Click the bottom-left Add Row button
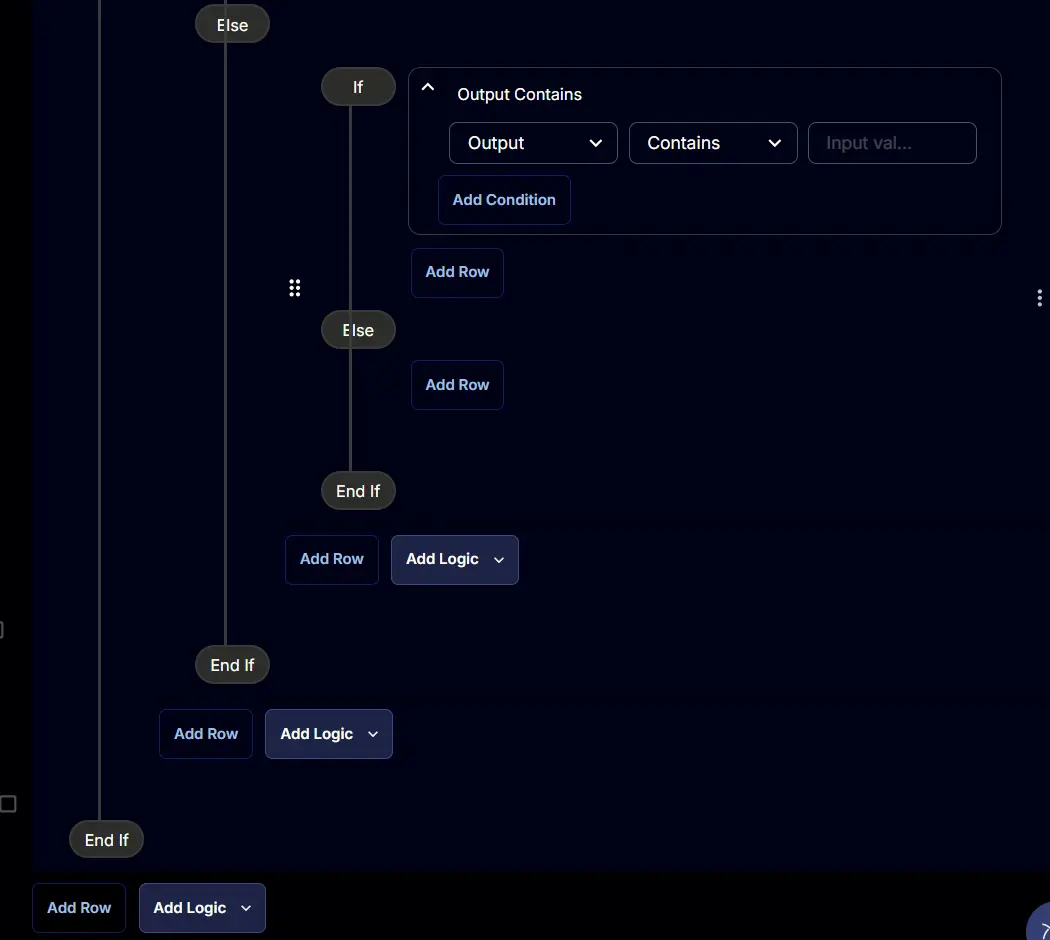1050x940 pixels. [79, 908]
